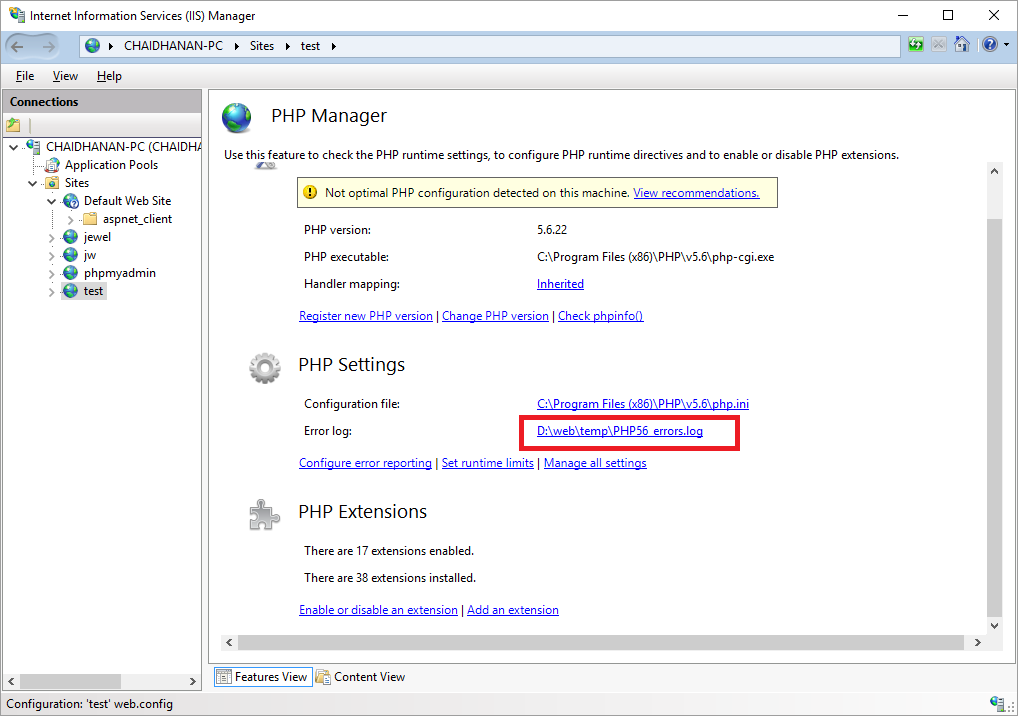
Task: Expand the jewel site node
Action: 51,238
